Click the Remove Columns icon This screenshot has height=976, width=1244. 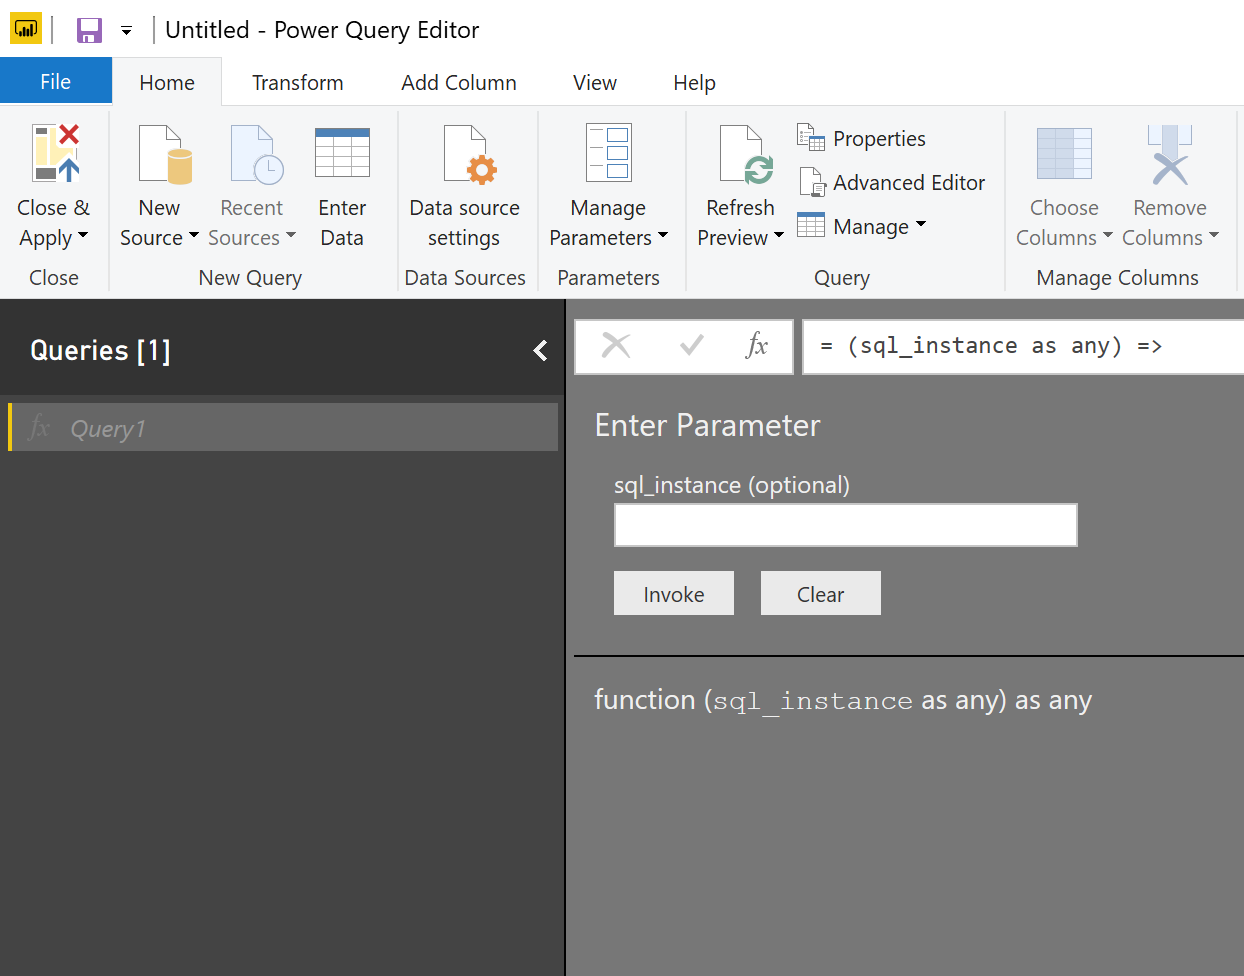pos(1169,155)
